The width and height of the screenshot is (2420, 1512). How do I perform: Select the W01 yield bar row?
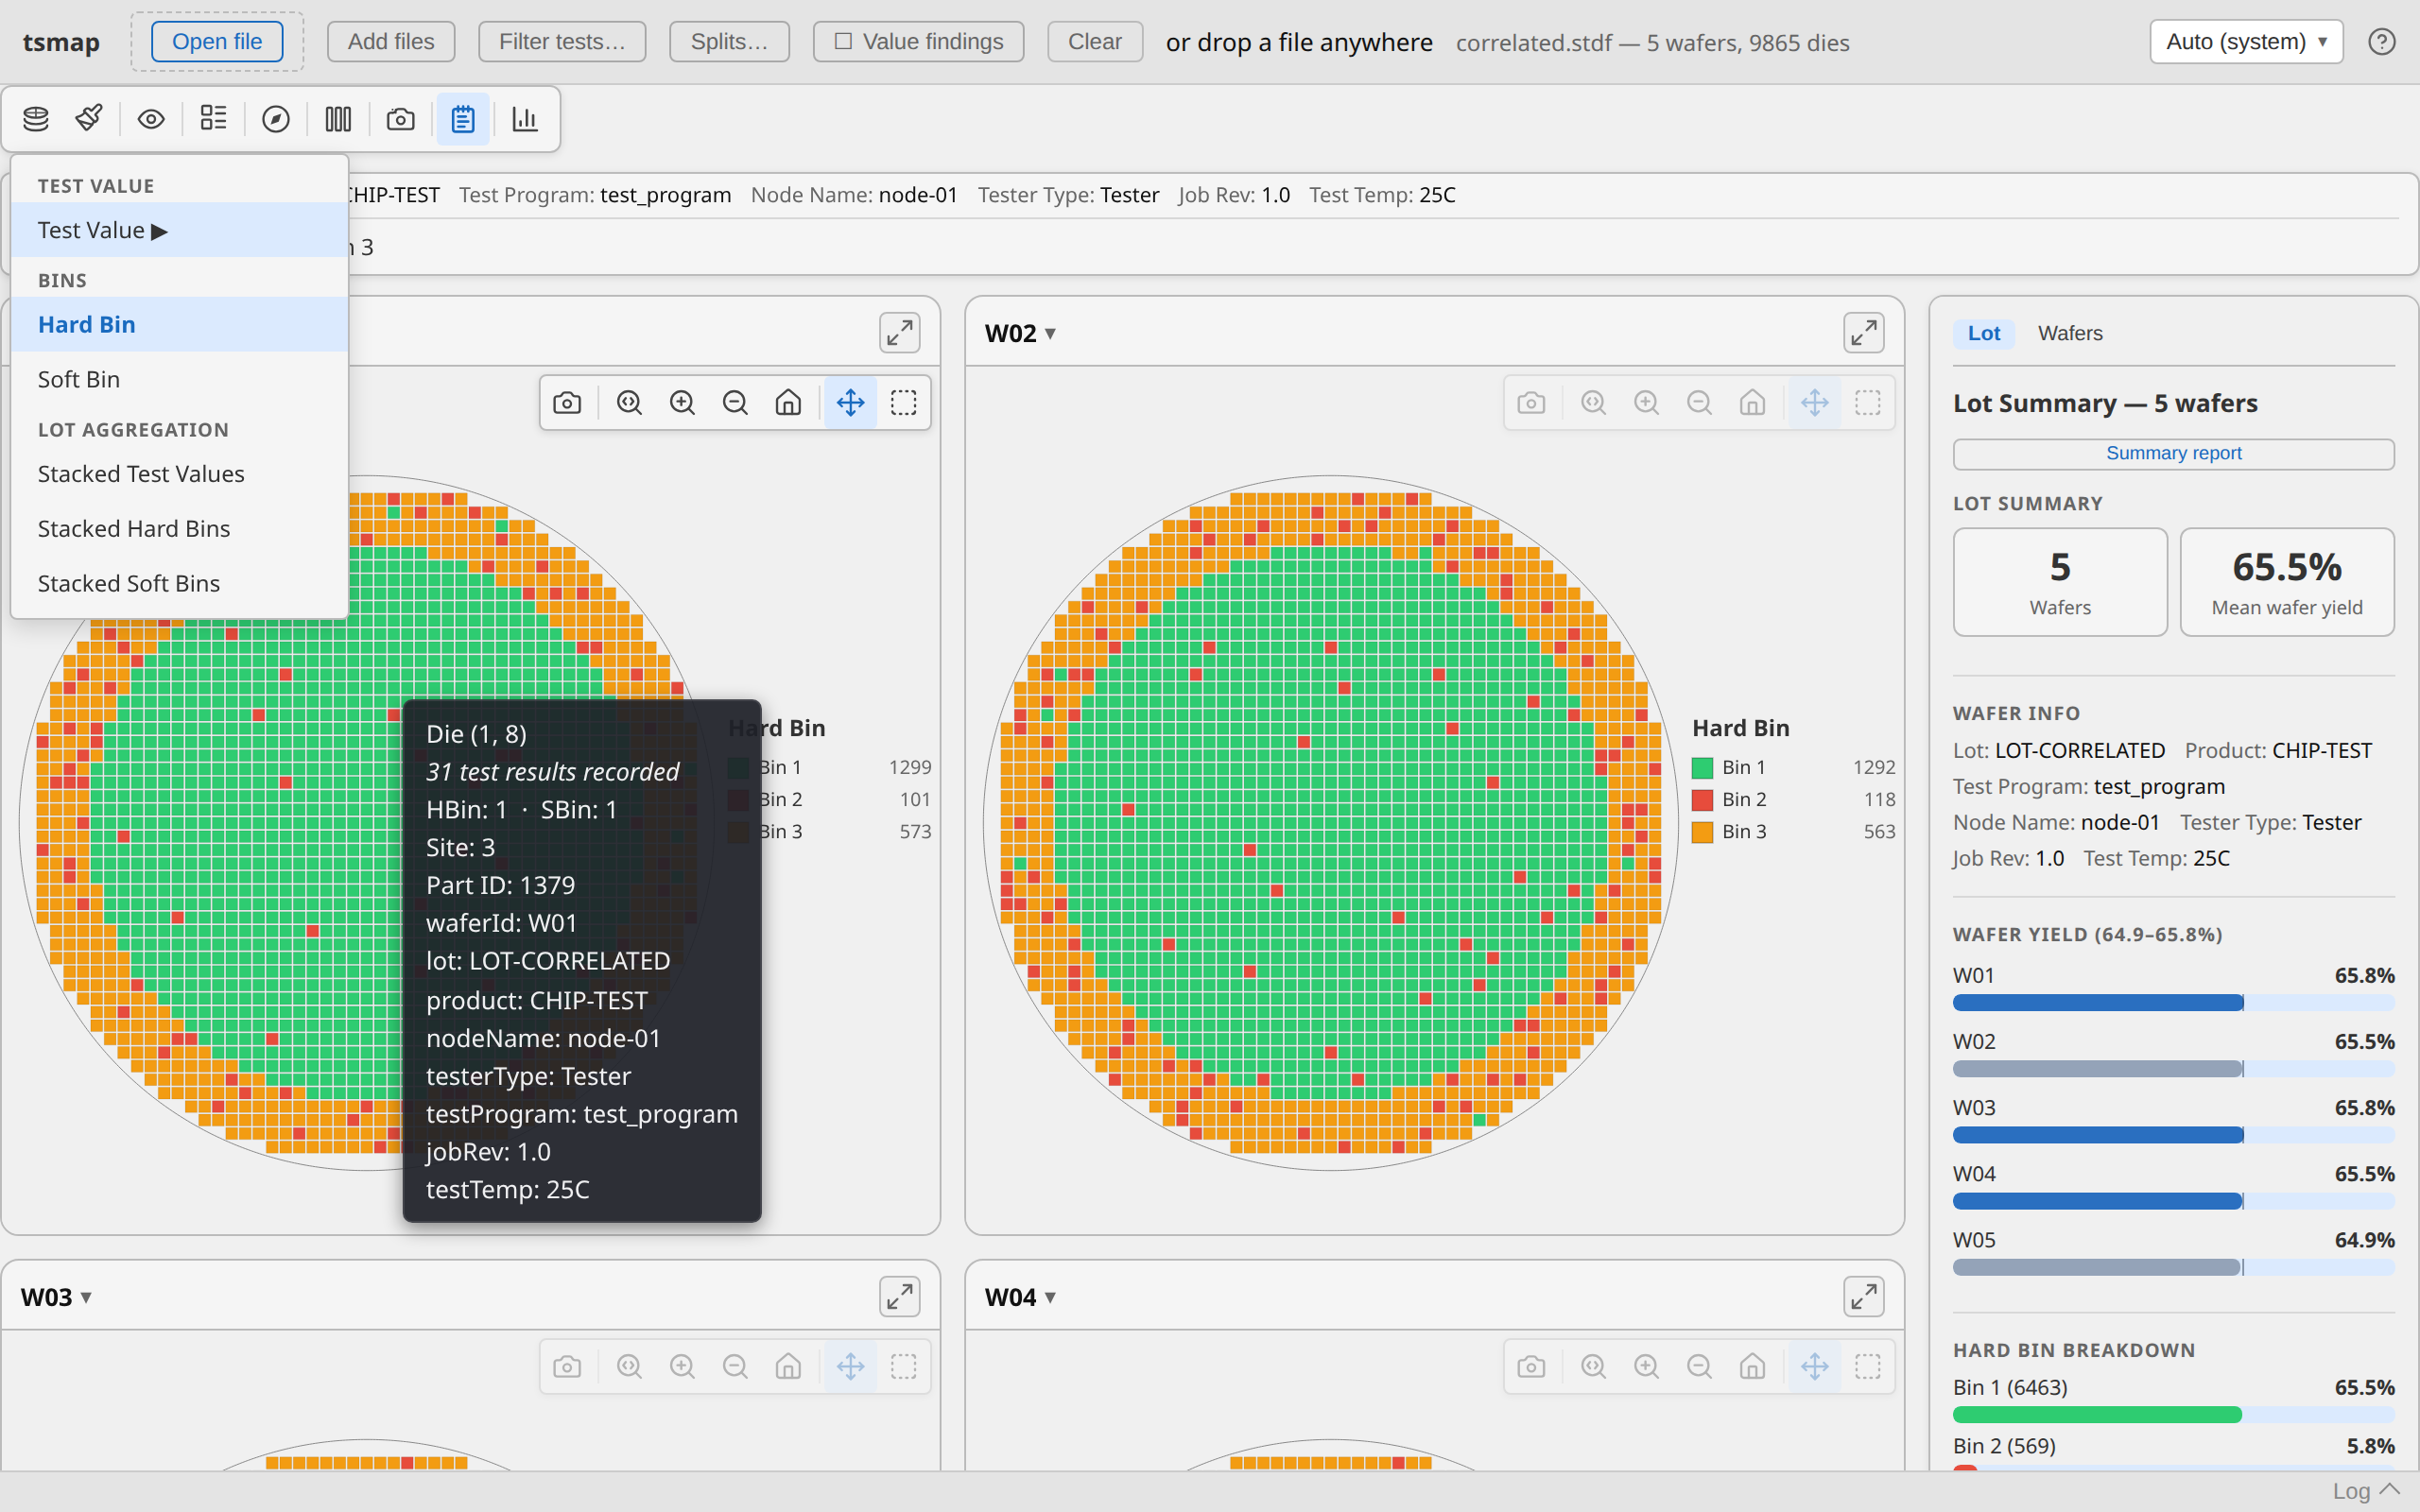(x=2174, y=988)
